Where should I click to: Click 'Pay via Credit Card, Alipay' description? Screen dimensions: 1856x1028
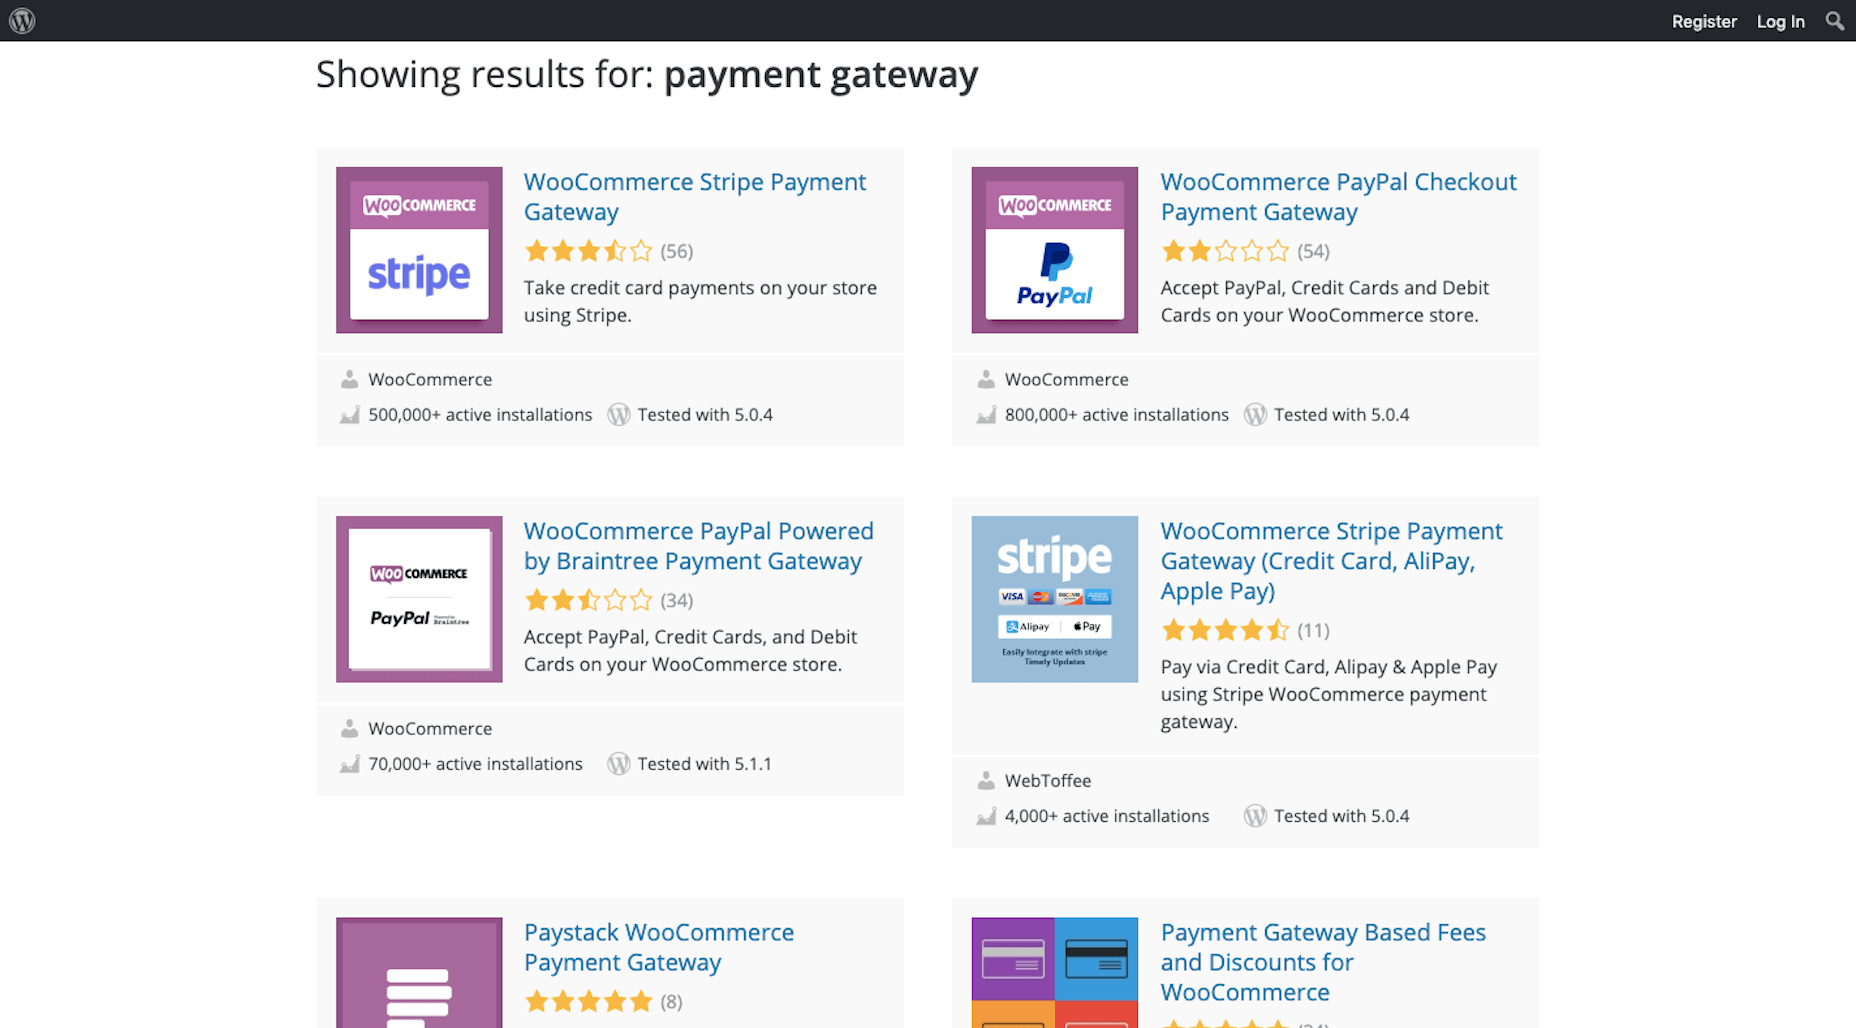[x=1328, y=694]
